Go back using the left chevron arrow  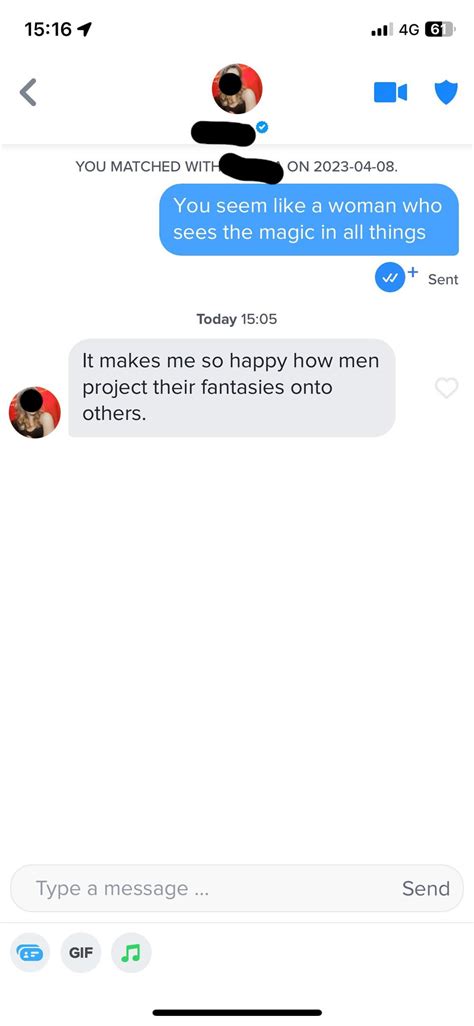pyautogui.click(x=27, y=92)
